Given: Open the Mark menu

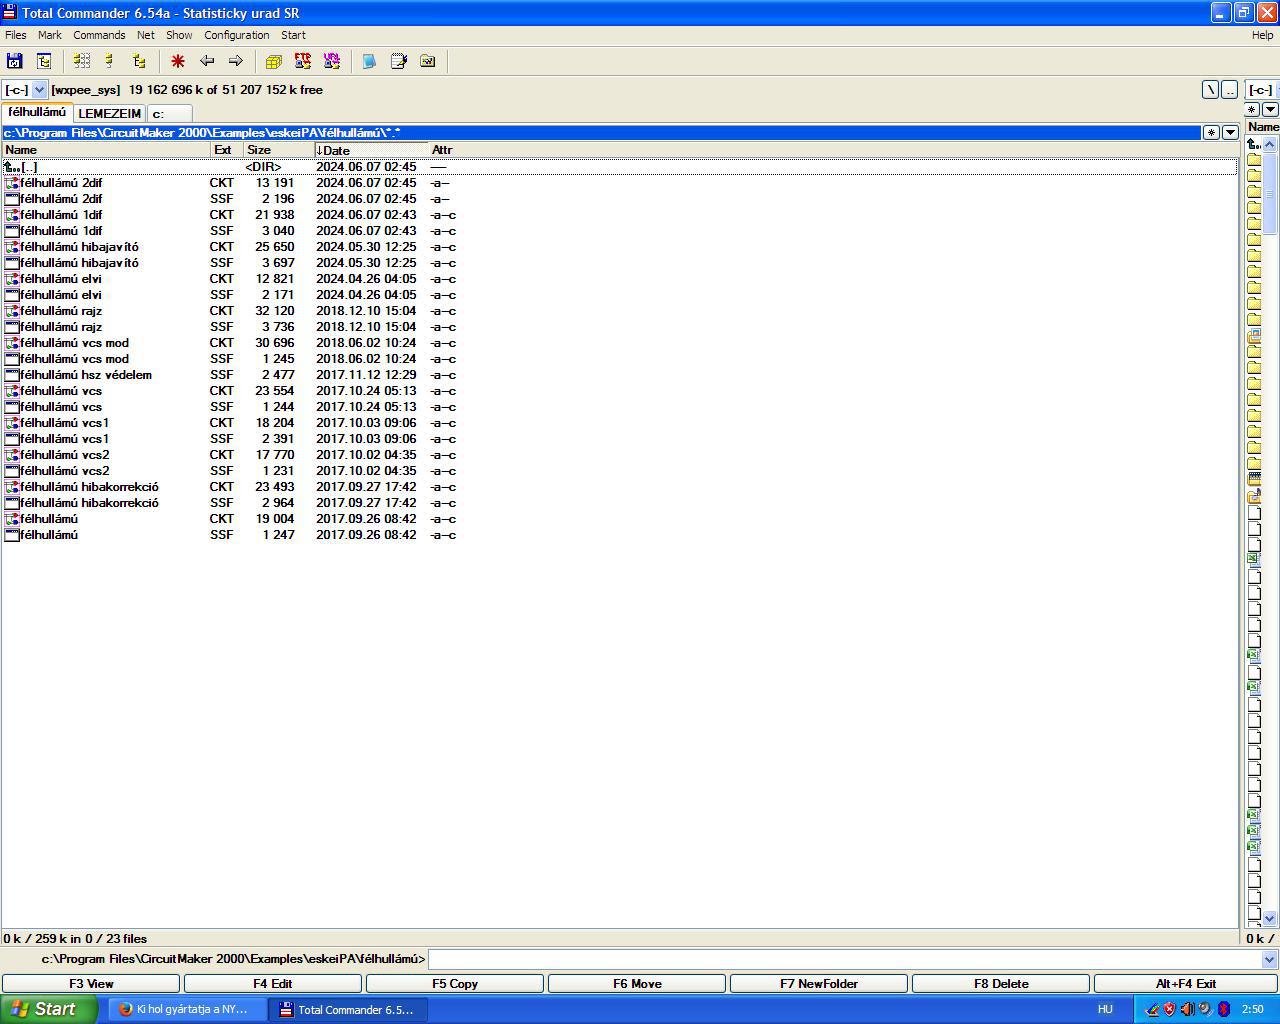Looking at the screenshot, I should 50,35.
